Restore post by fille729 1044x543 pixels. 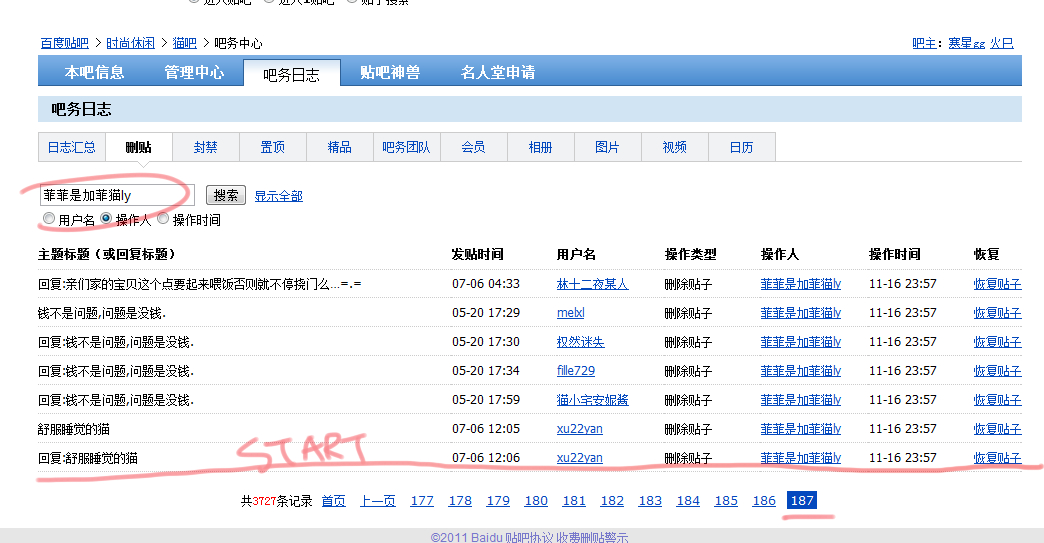pyautogui.click(x=997, y=371)
